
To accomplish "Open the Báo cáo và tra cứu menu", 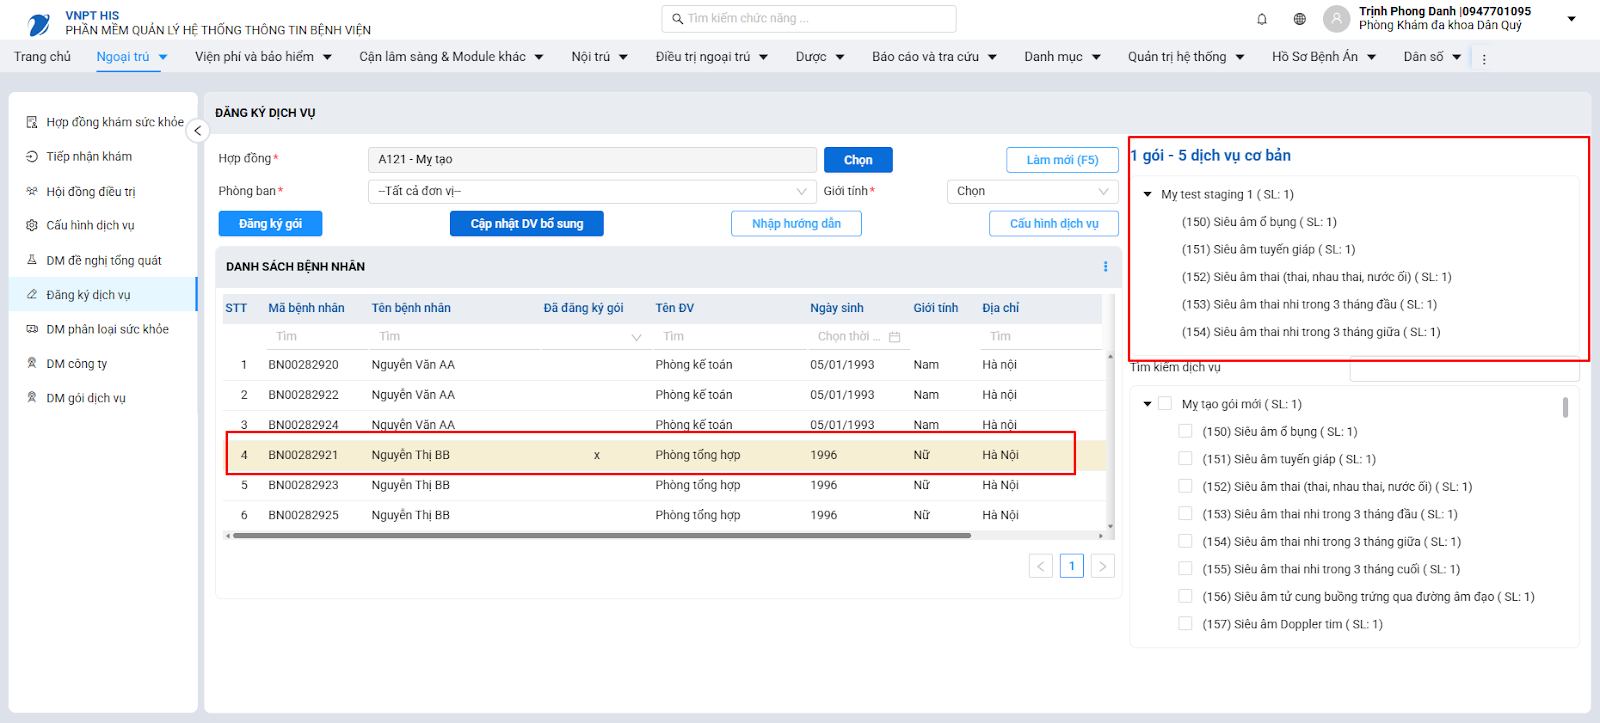I will (934, 57).
